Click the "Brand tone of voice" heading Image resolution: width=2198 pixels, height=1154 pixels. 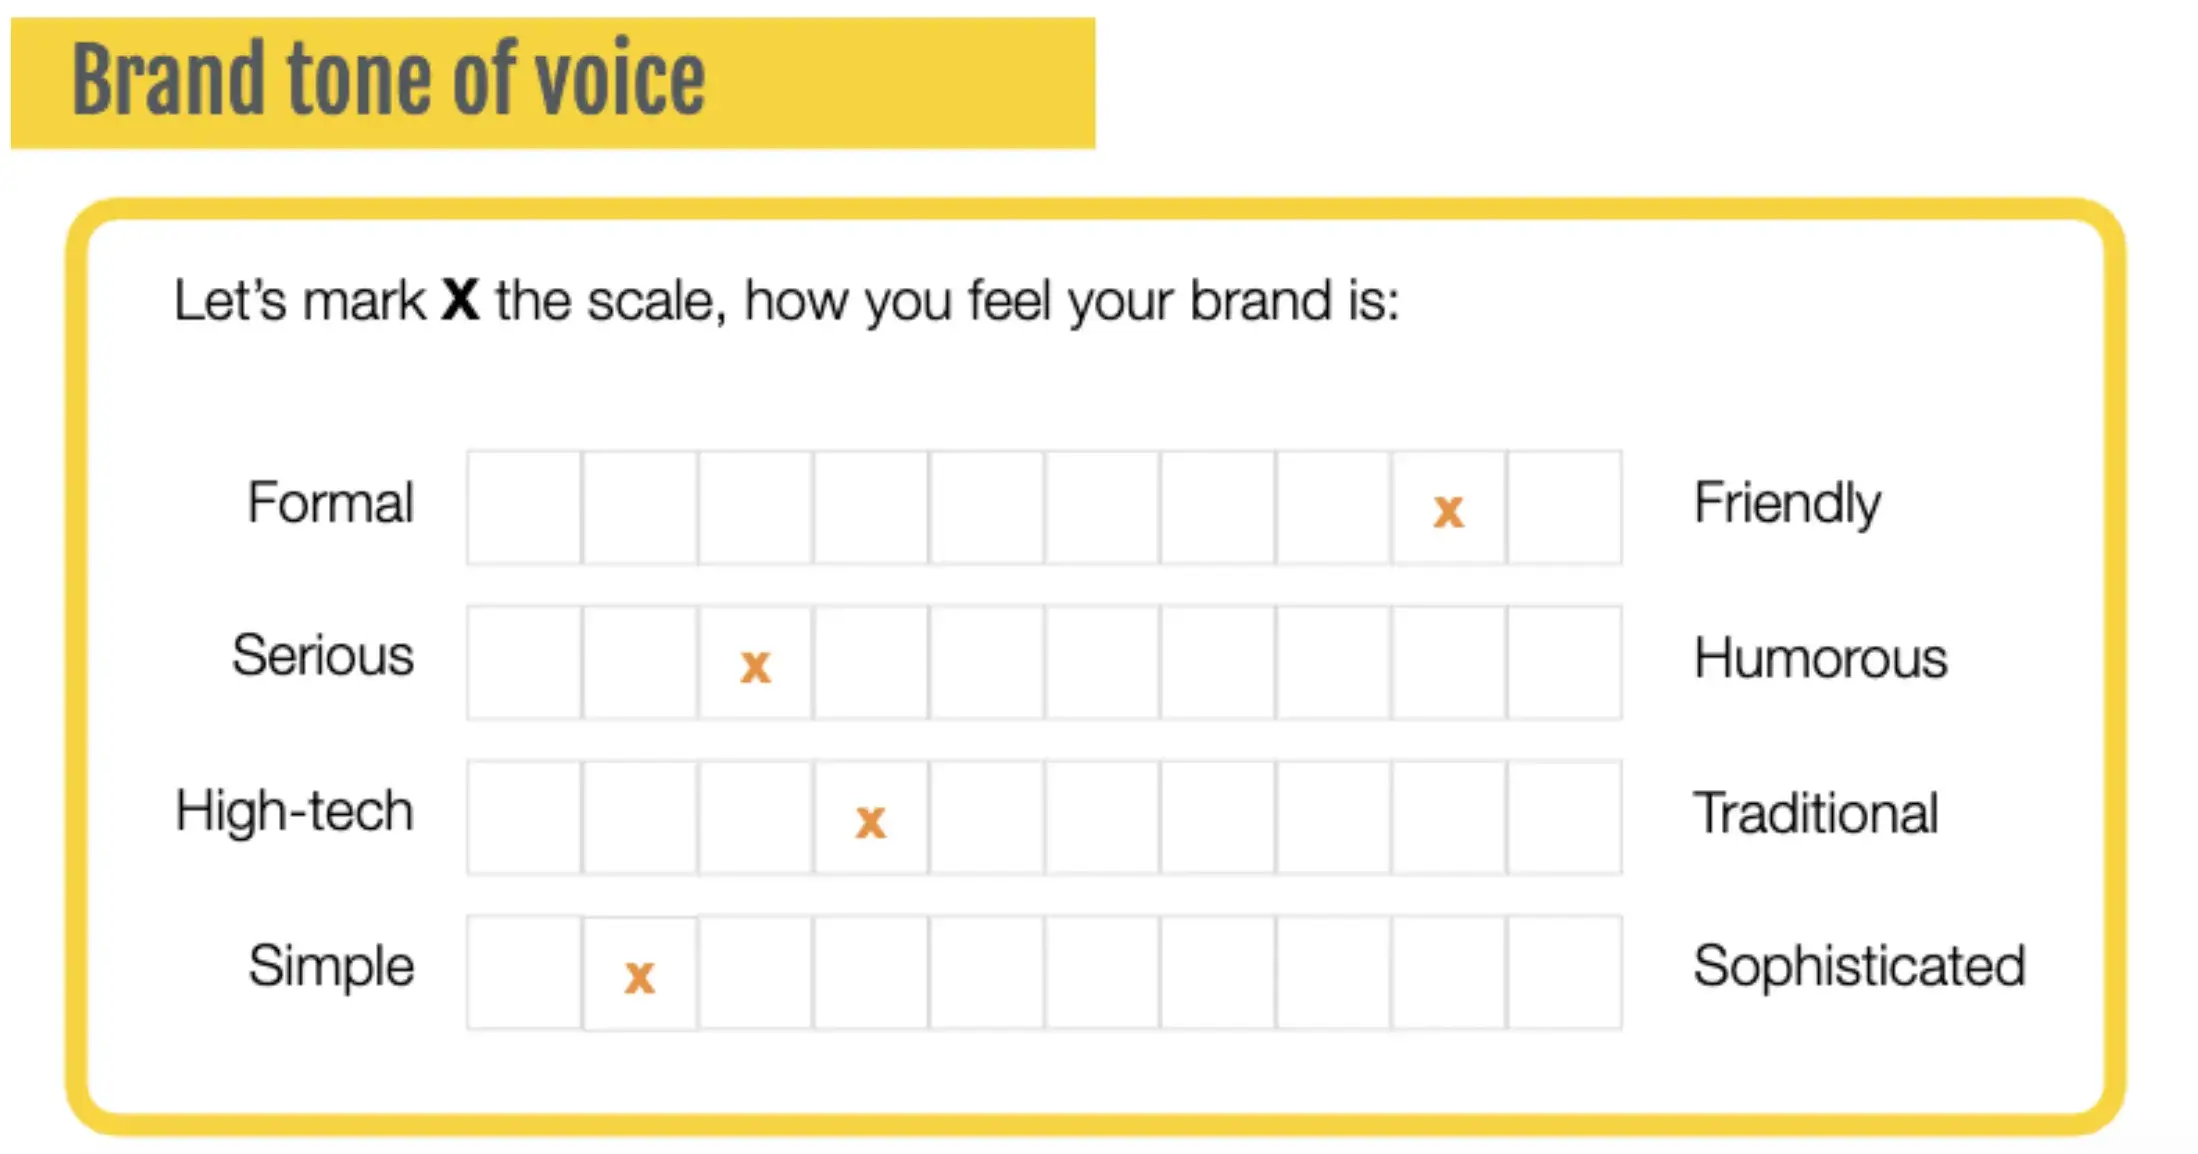coord(388,80)
